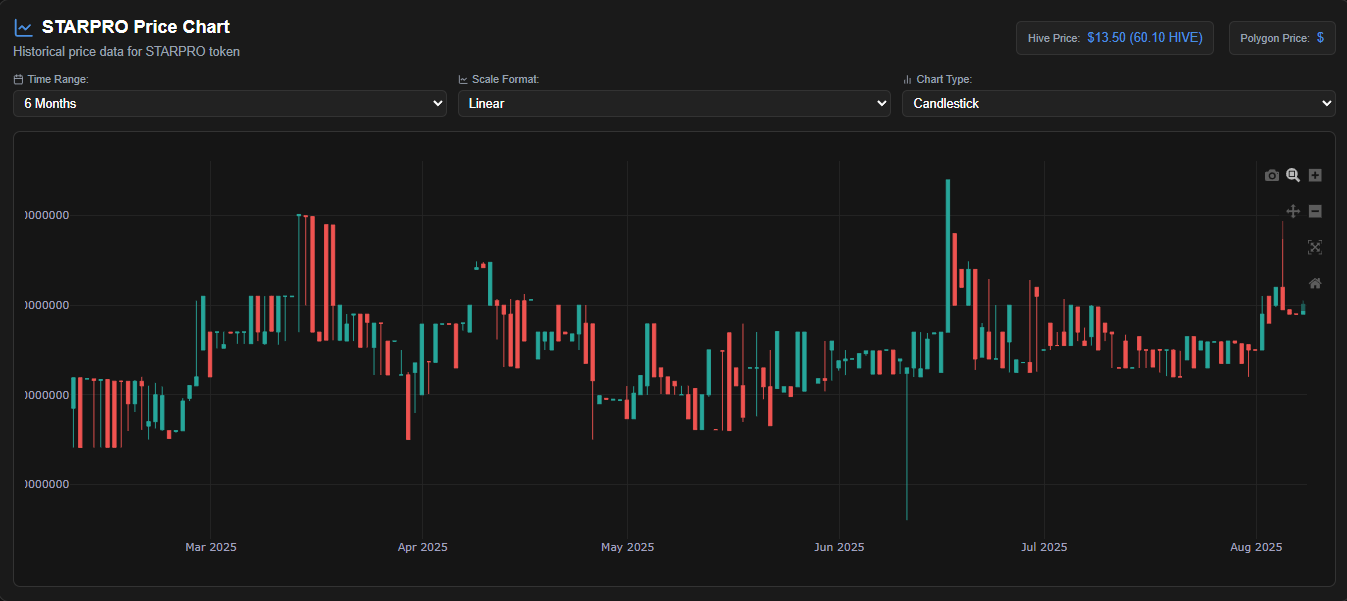Screen dimensions: 1347x601
Task: Open the Scale Format dropdown showing Linear
Action: (674, 103)
